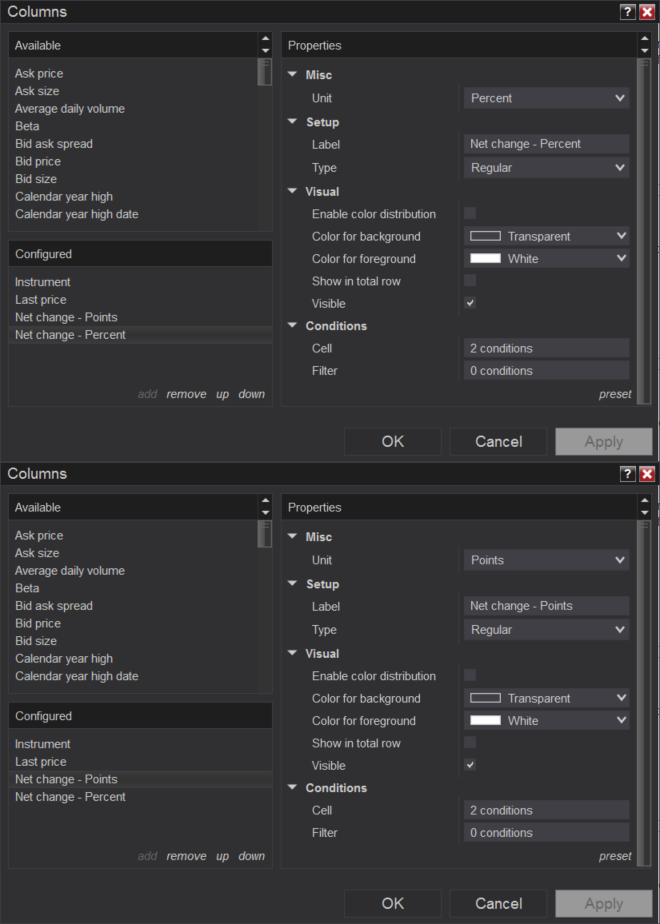Check Show in total row in the upper dialog
Viewport: 660px width, 924px height.
[470, 281]
